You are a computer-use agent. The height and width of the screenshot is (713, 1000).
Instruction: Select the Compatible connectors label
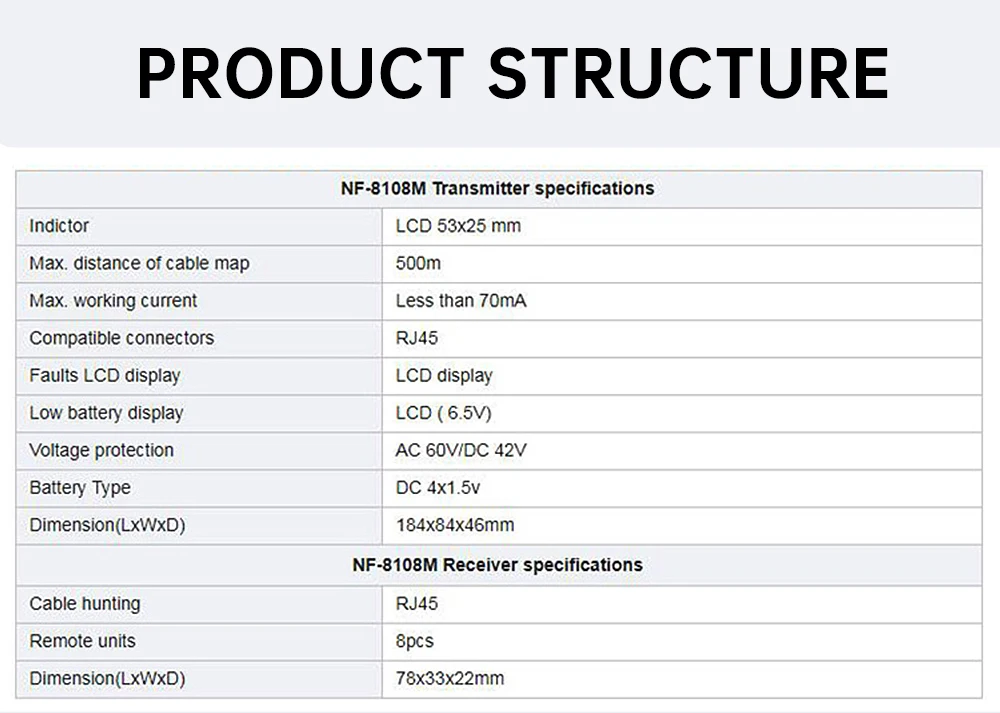pyautogui.click(x=121, y=338)
